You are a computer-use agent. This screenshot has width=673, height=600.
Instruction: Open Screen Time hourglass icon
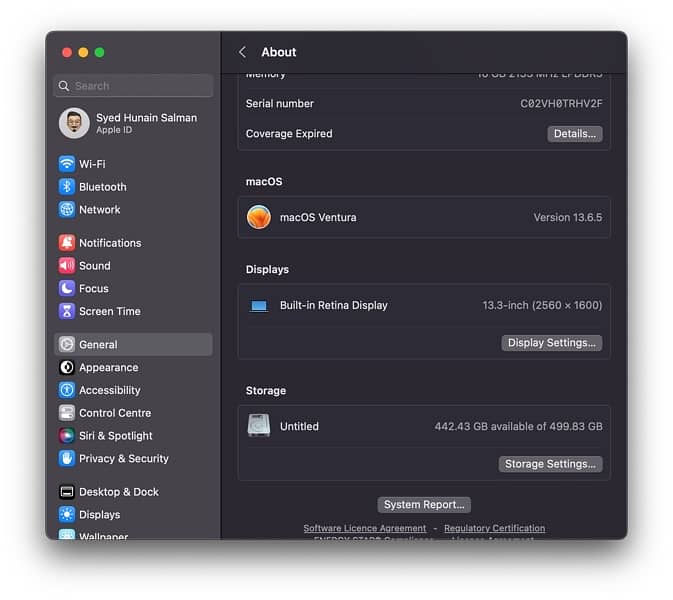(67, 312)
